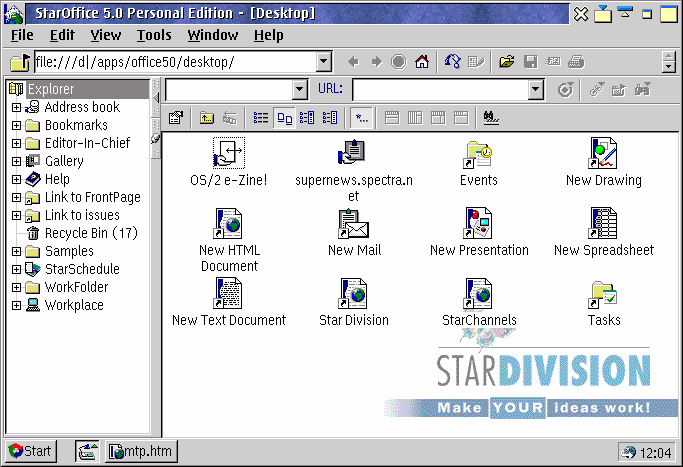This screenshot has width=683, height=467.
Task: Open the File menu
Action: pos(22,35)
